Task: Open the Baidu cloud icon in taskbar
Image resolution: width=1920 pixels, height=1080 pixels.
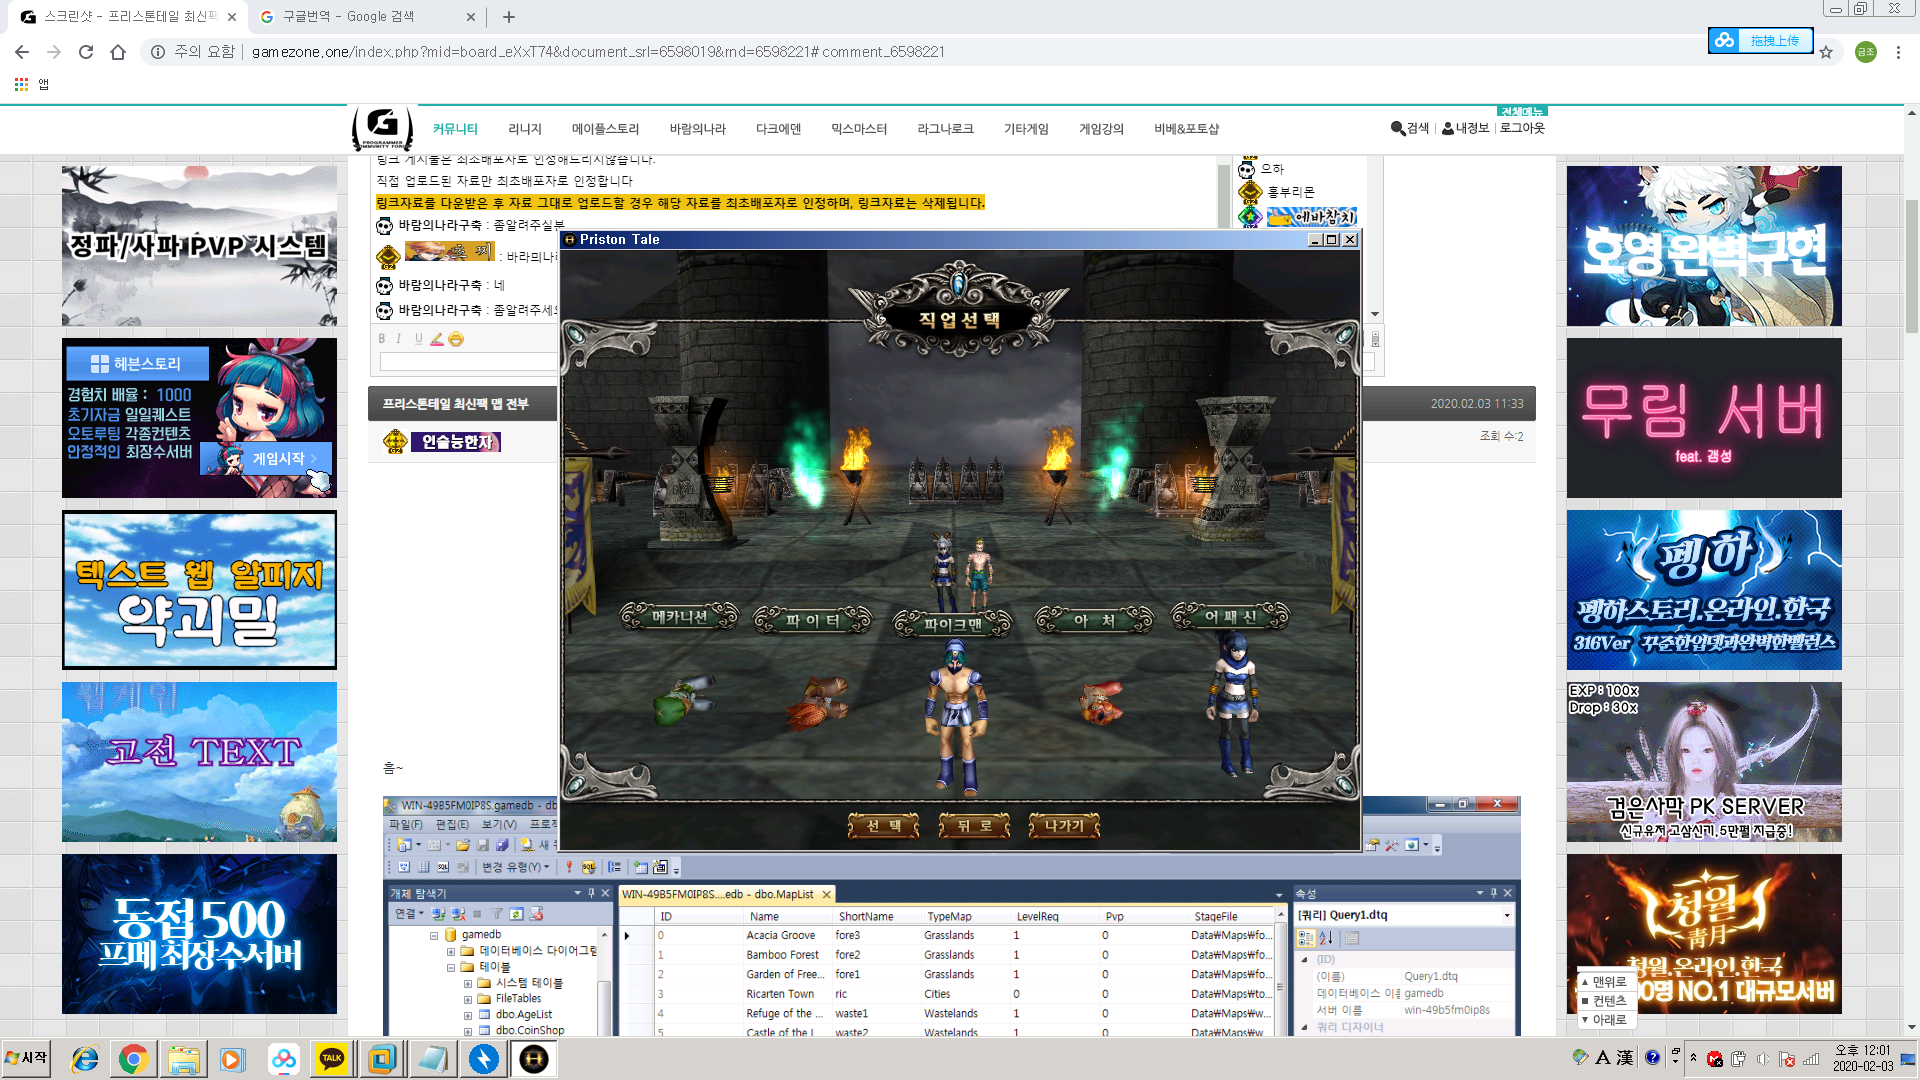Action: [x=284, y=1059]
